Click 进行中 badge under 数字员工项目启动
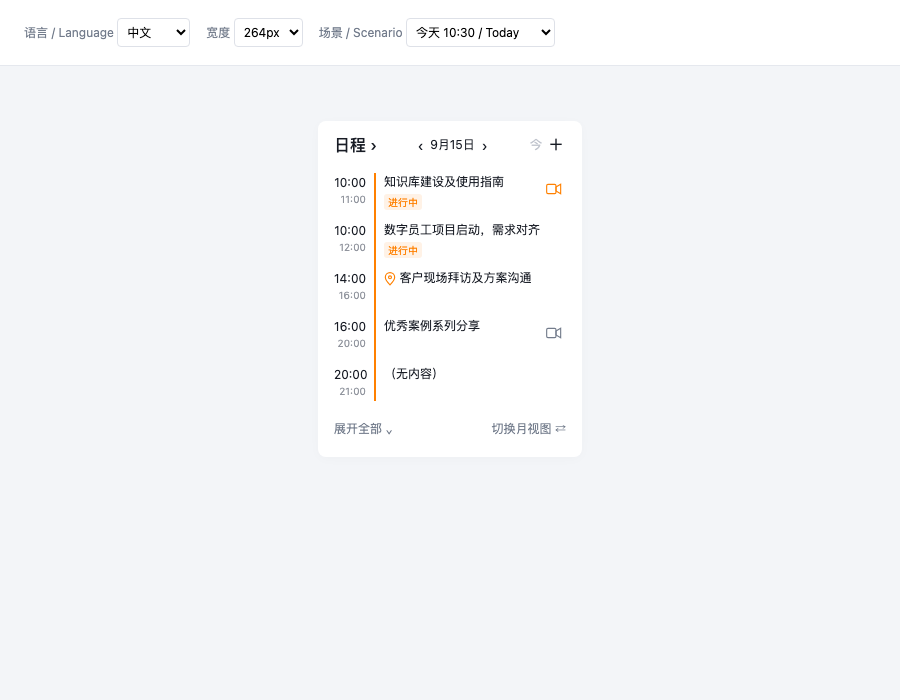This screenshot has height=700, width=900. coord(403,251)
